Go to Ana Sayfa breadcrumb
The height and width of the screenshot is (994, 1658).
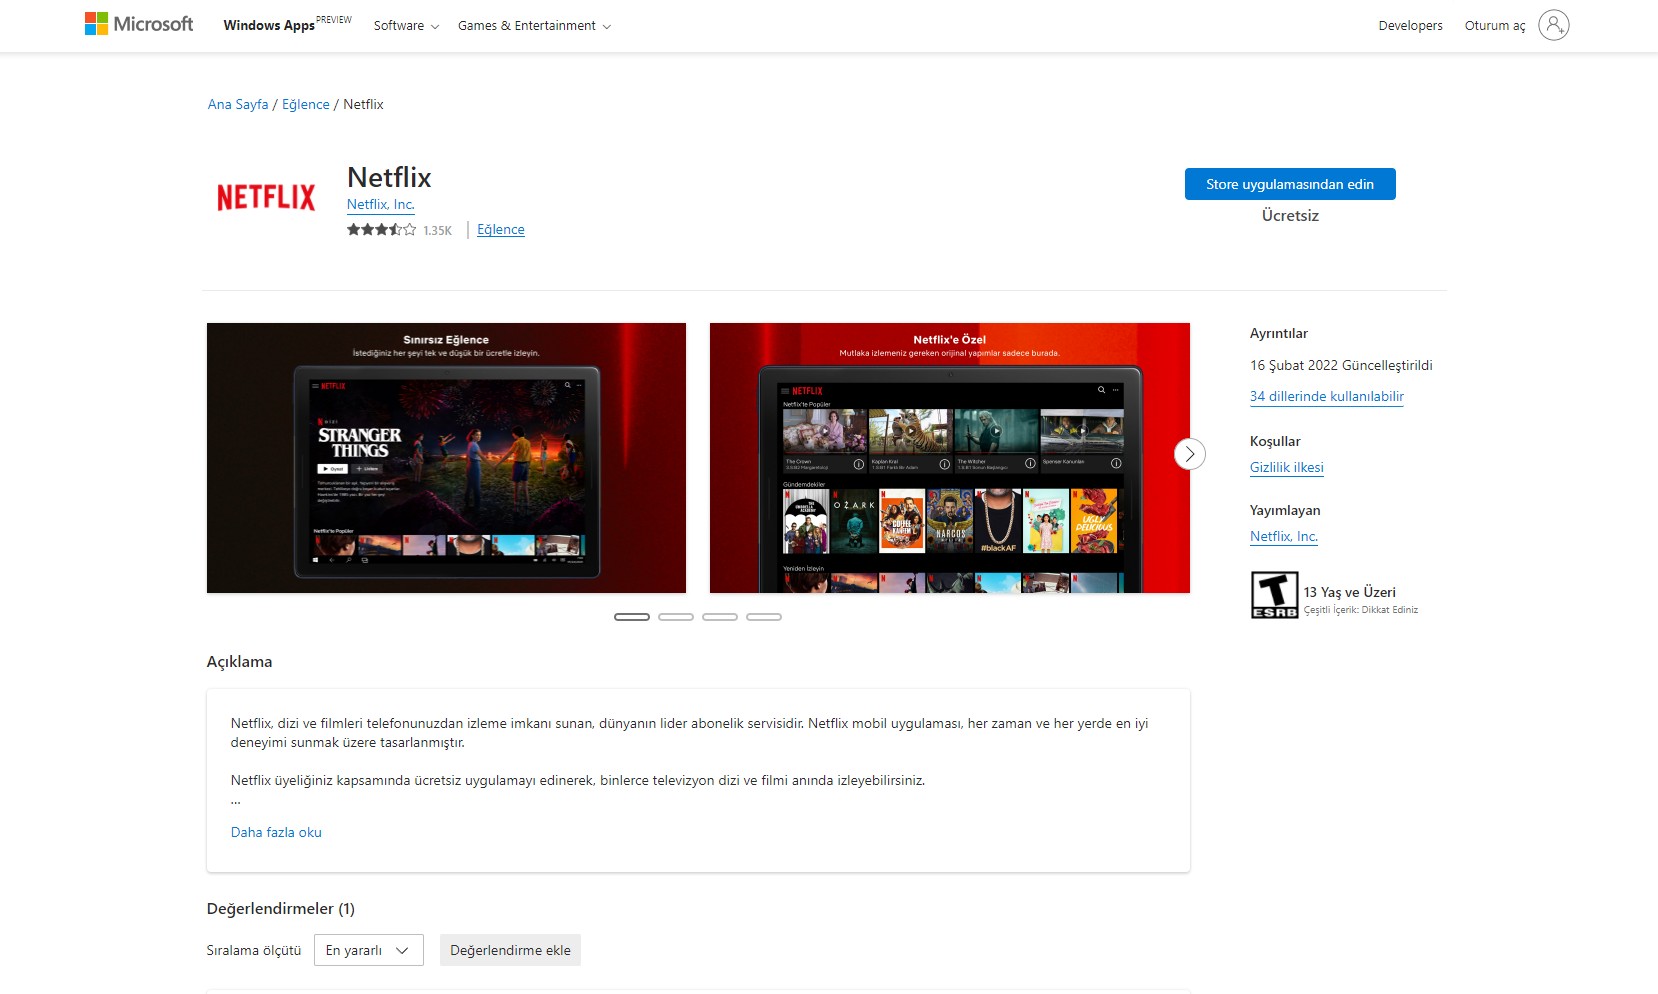(x=238, y=104)
